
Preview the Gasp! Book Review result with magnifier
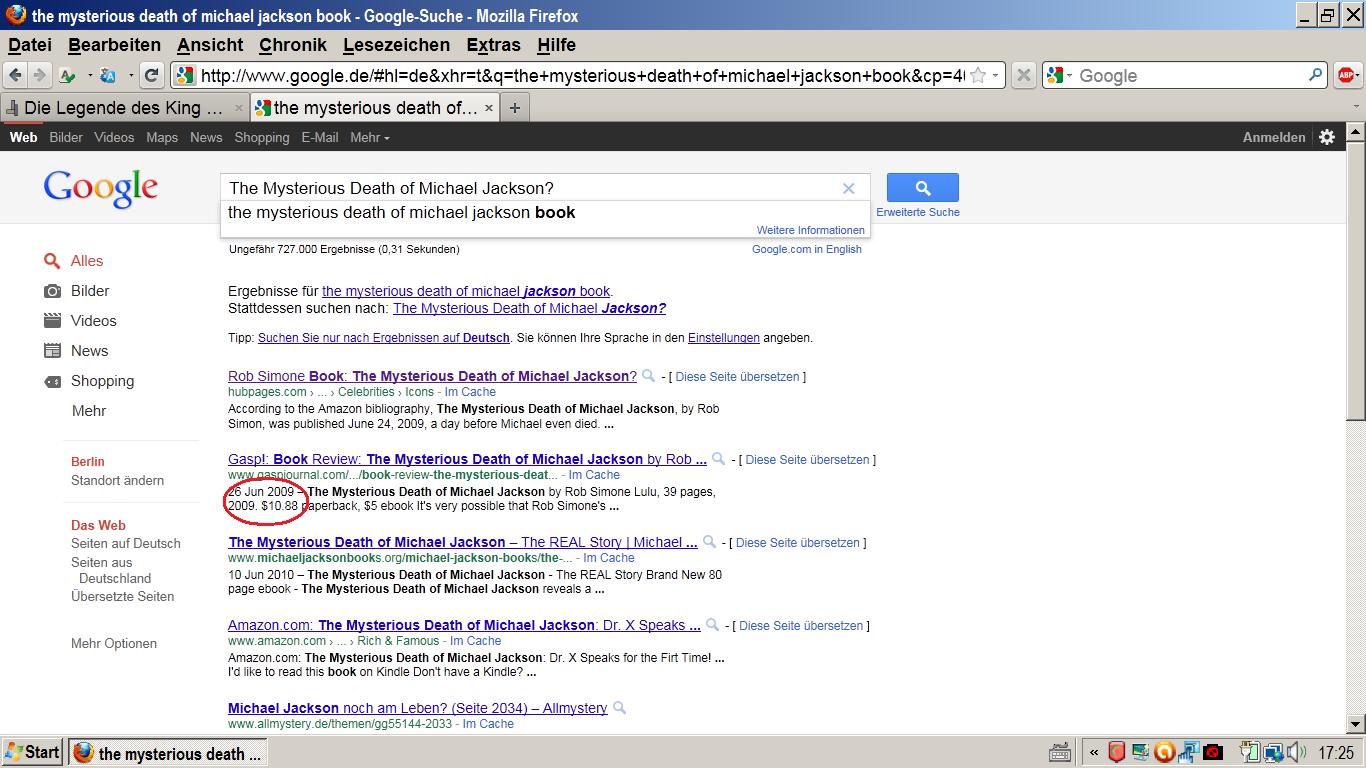click(x=718, y=459)
